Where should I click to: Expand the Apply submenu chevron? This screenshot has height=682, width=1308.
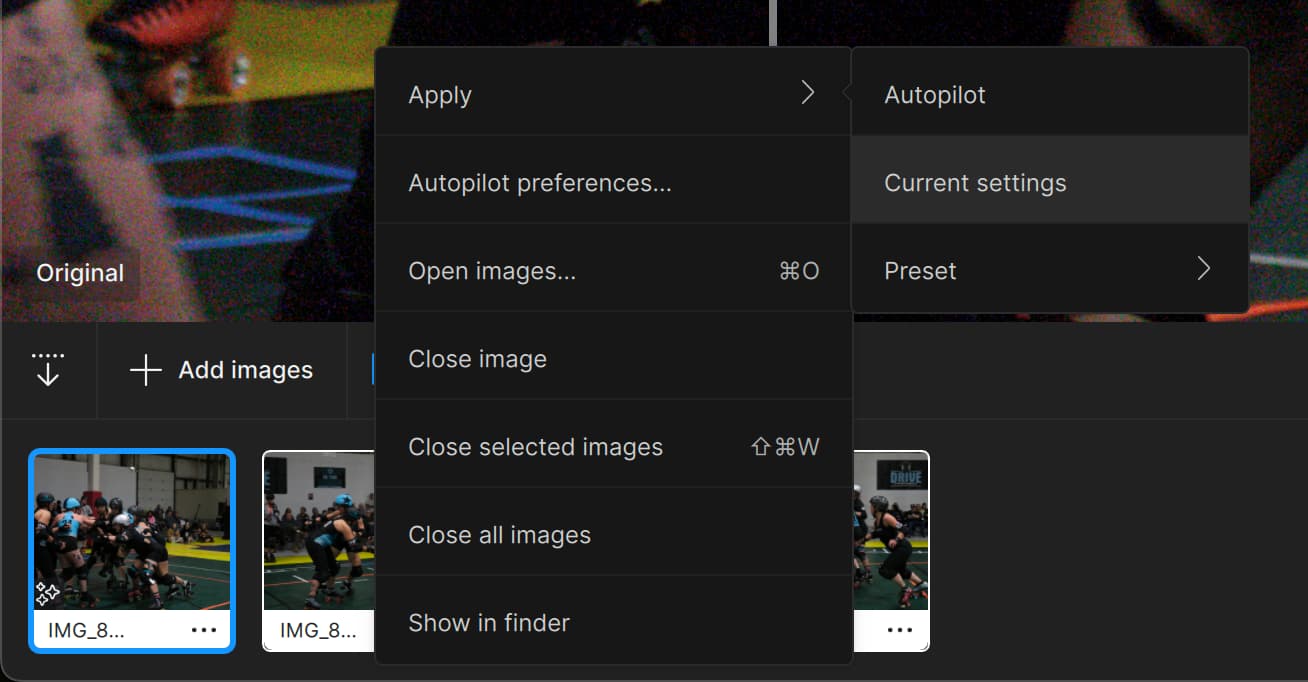[x=808, y=92]
